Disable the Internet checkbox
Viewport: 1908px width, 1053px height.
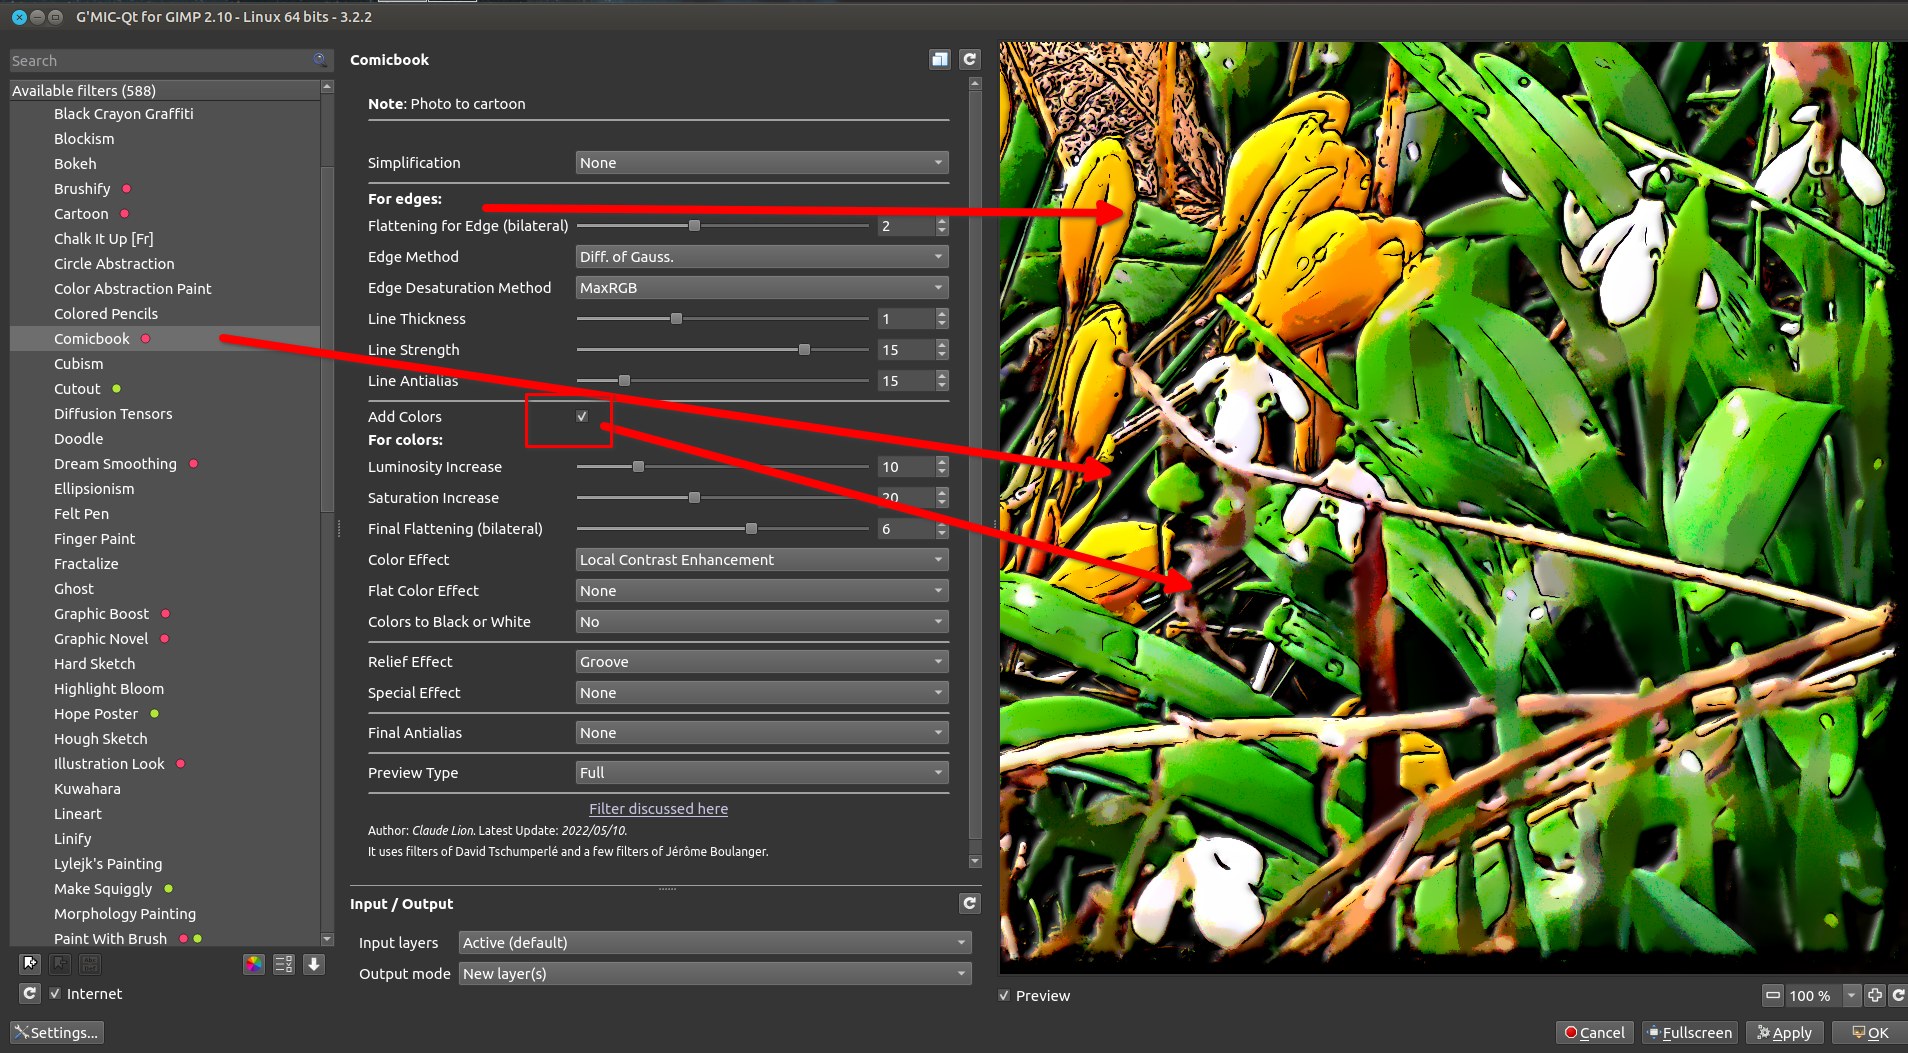(56, 994)
